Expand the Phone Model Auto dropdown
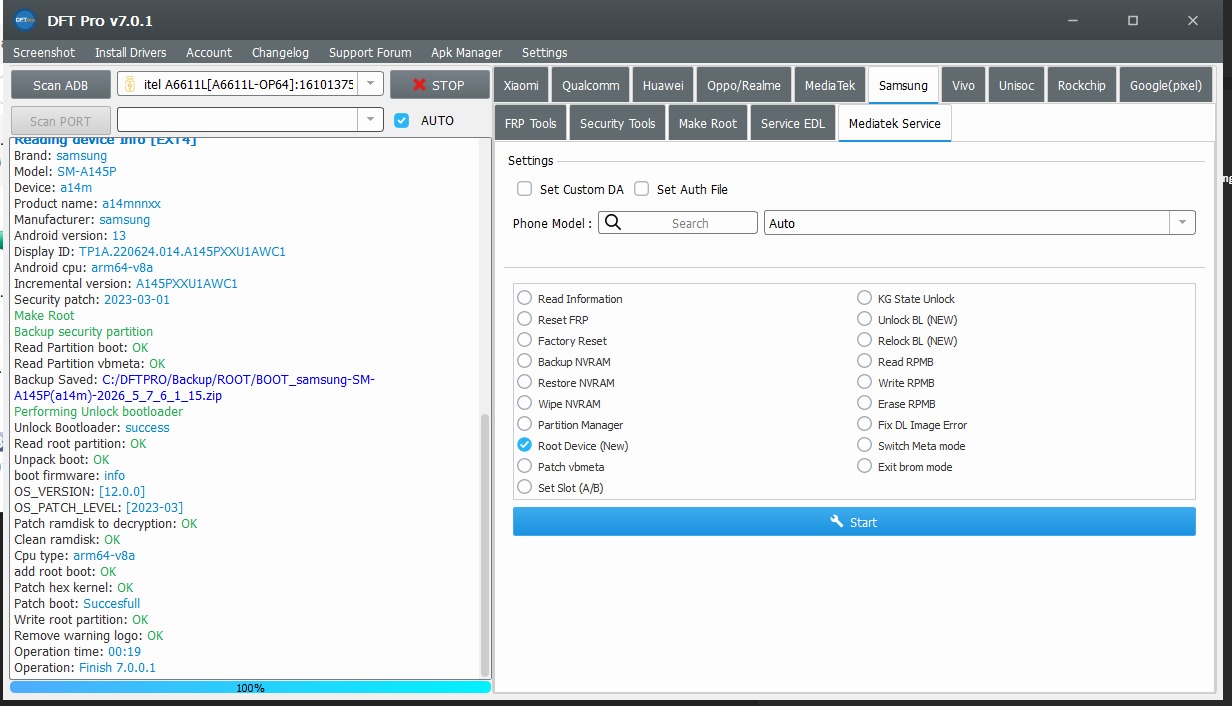 [x=1183, y=223]
